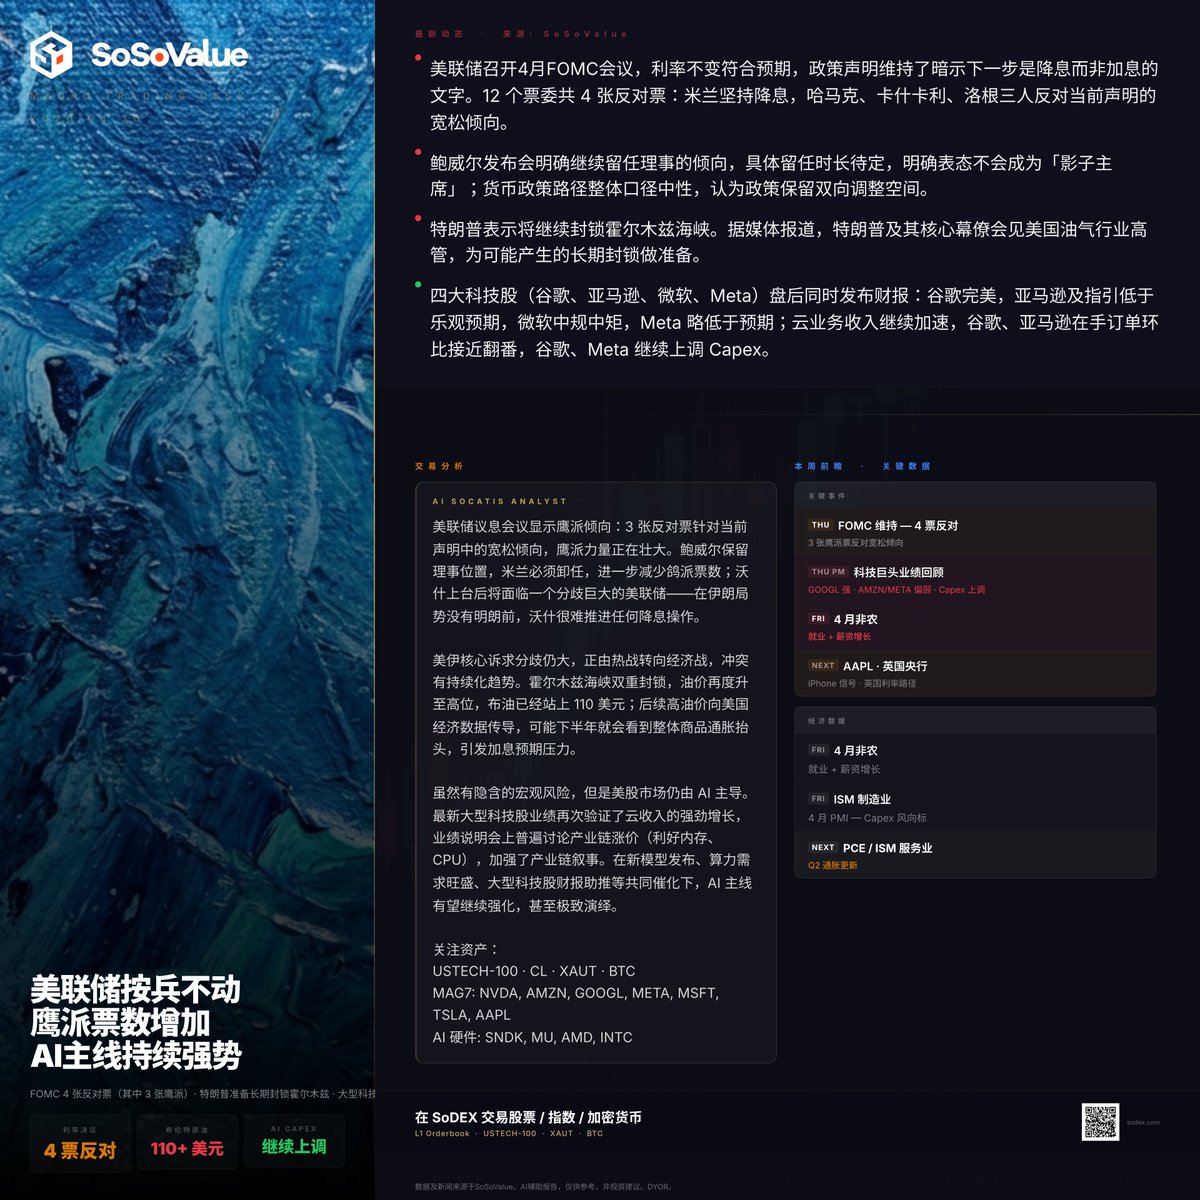
Task: Click the NEXT badge beside PCE / ISM 服务业
Action: [x=823, y=847]
